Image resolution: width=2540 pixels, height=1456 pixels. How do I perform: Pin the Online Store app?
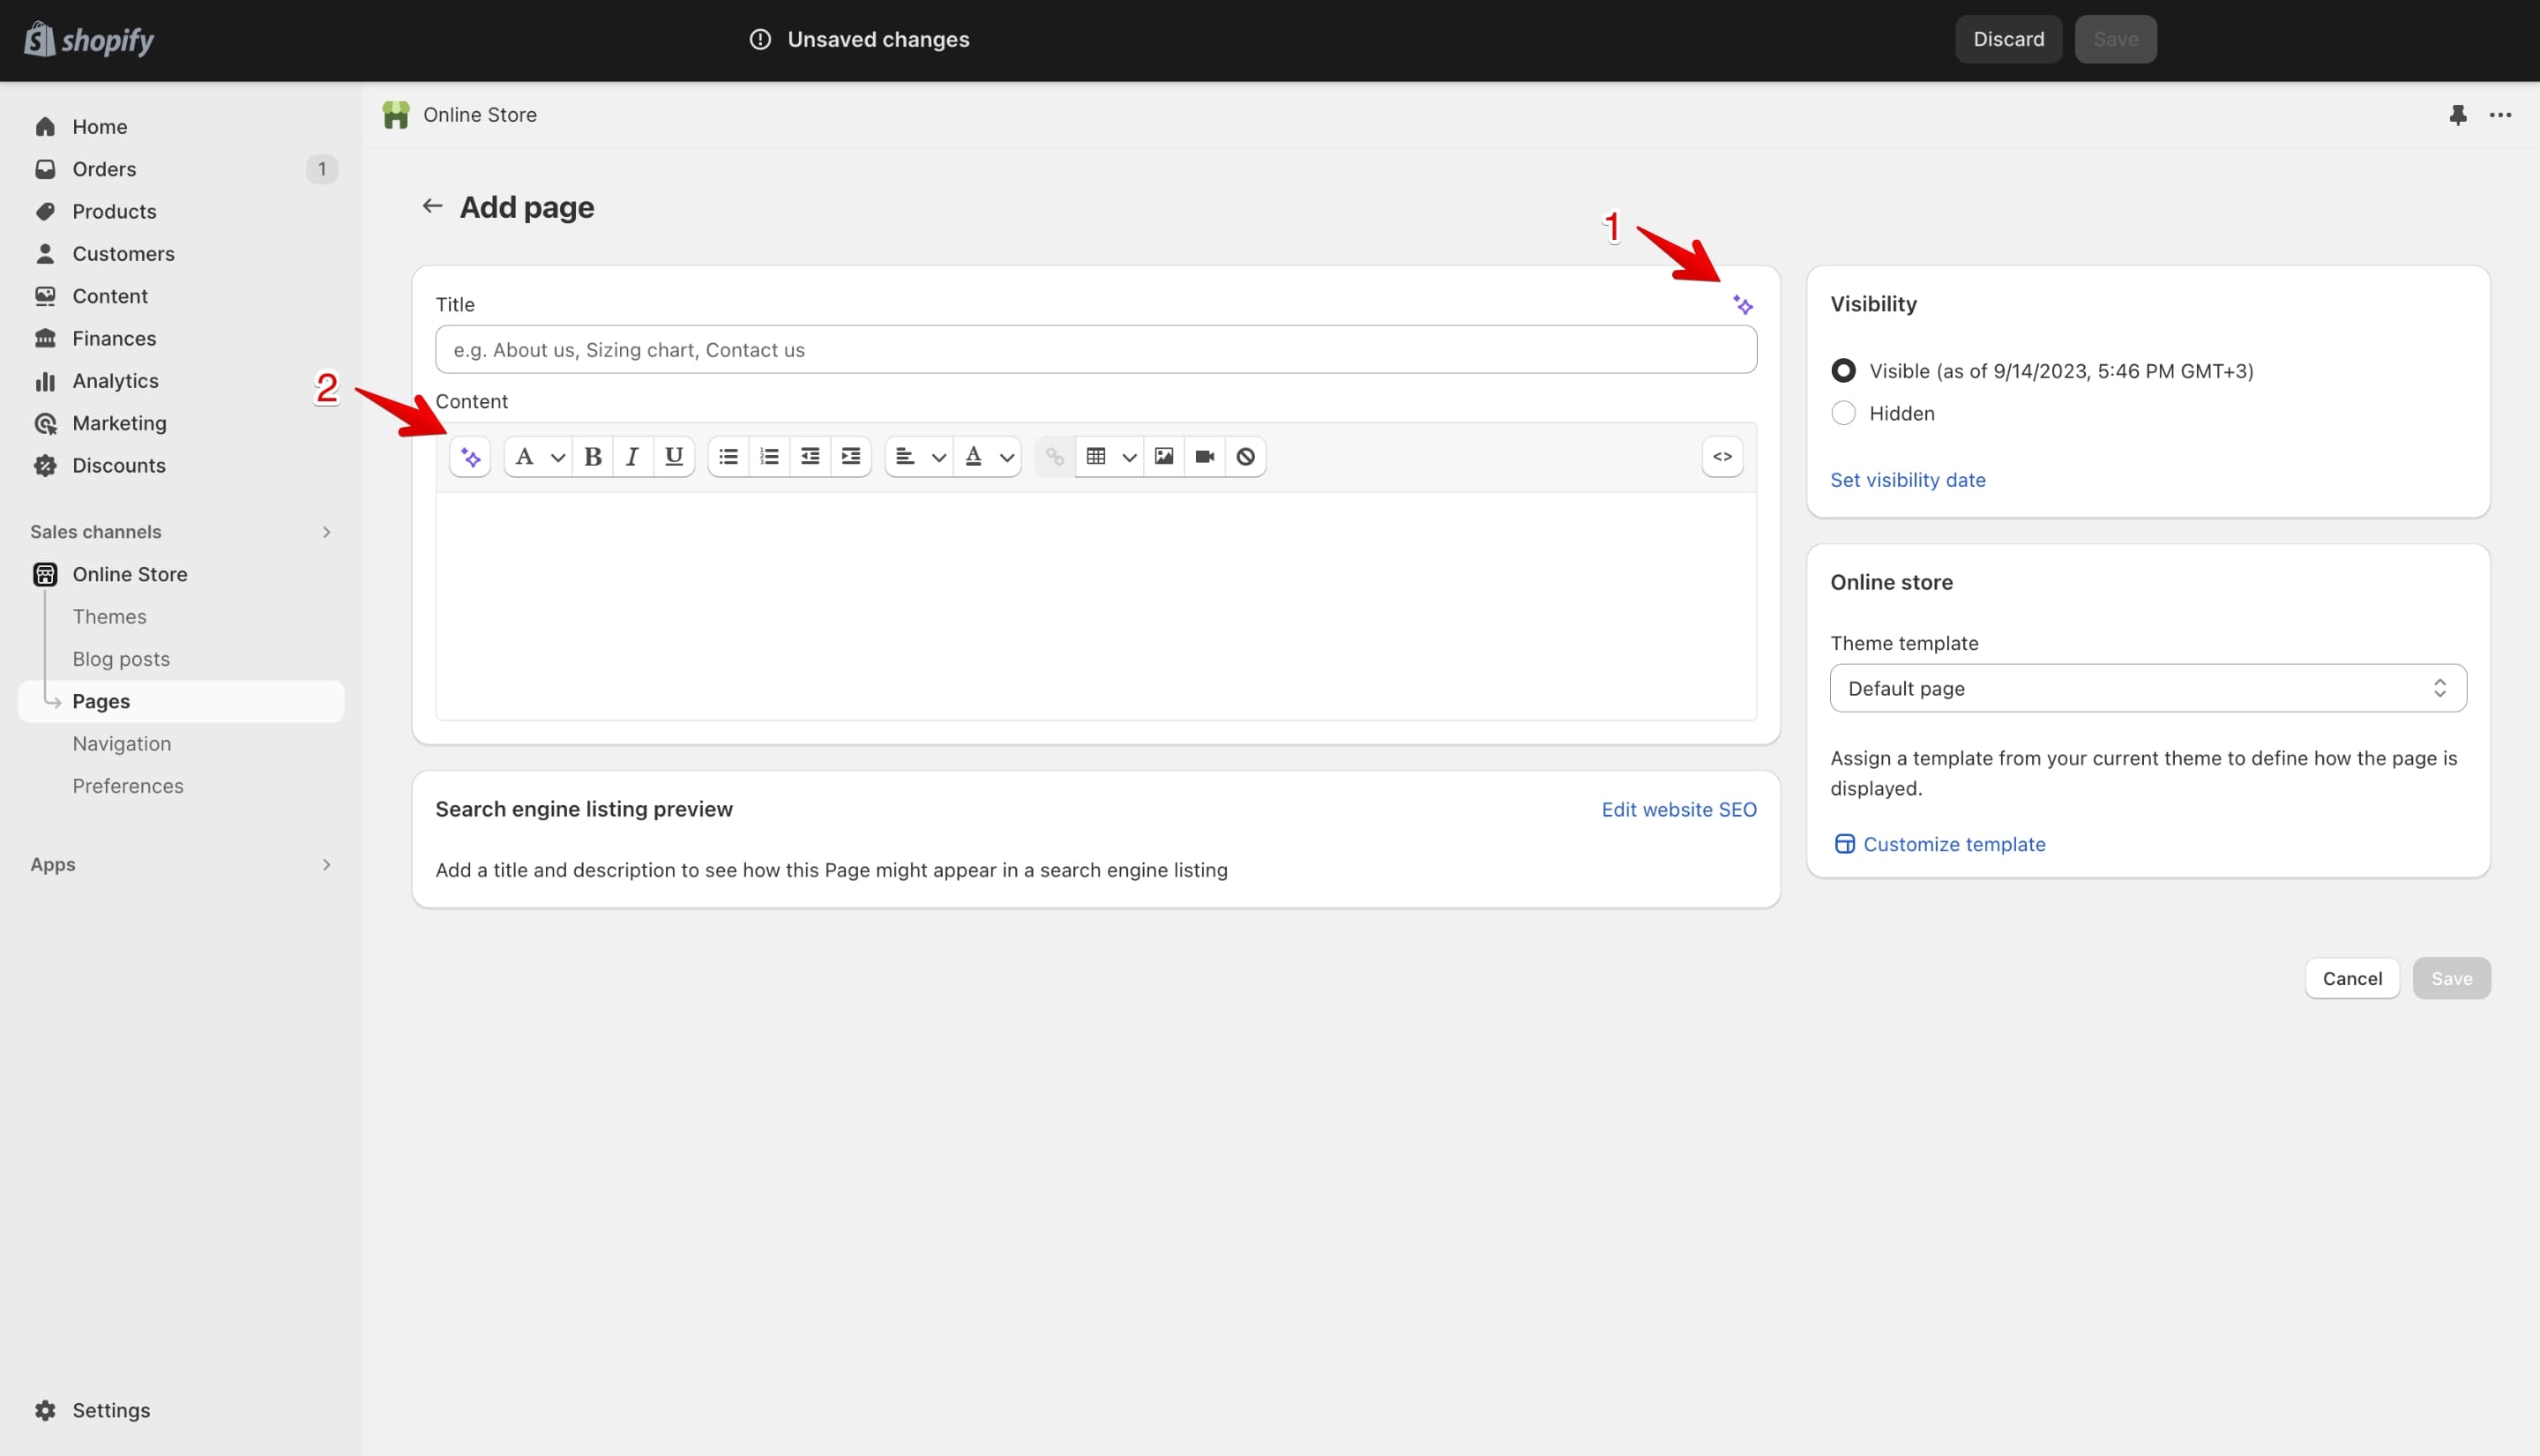[2458, 115]
